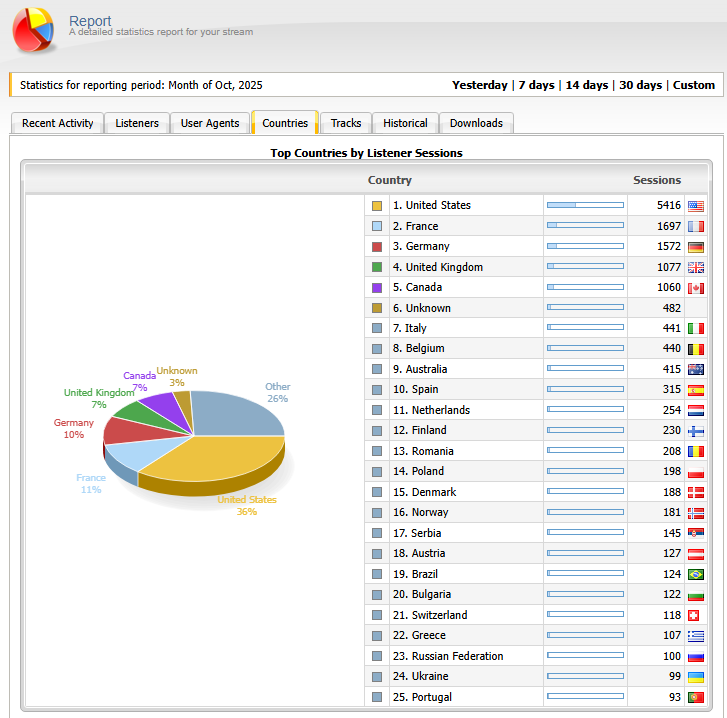Select the Yesterday reporting period
The image size is (727, 718).
(479, 85)
